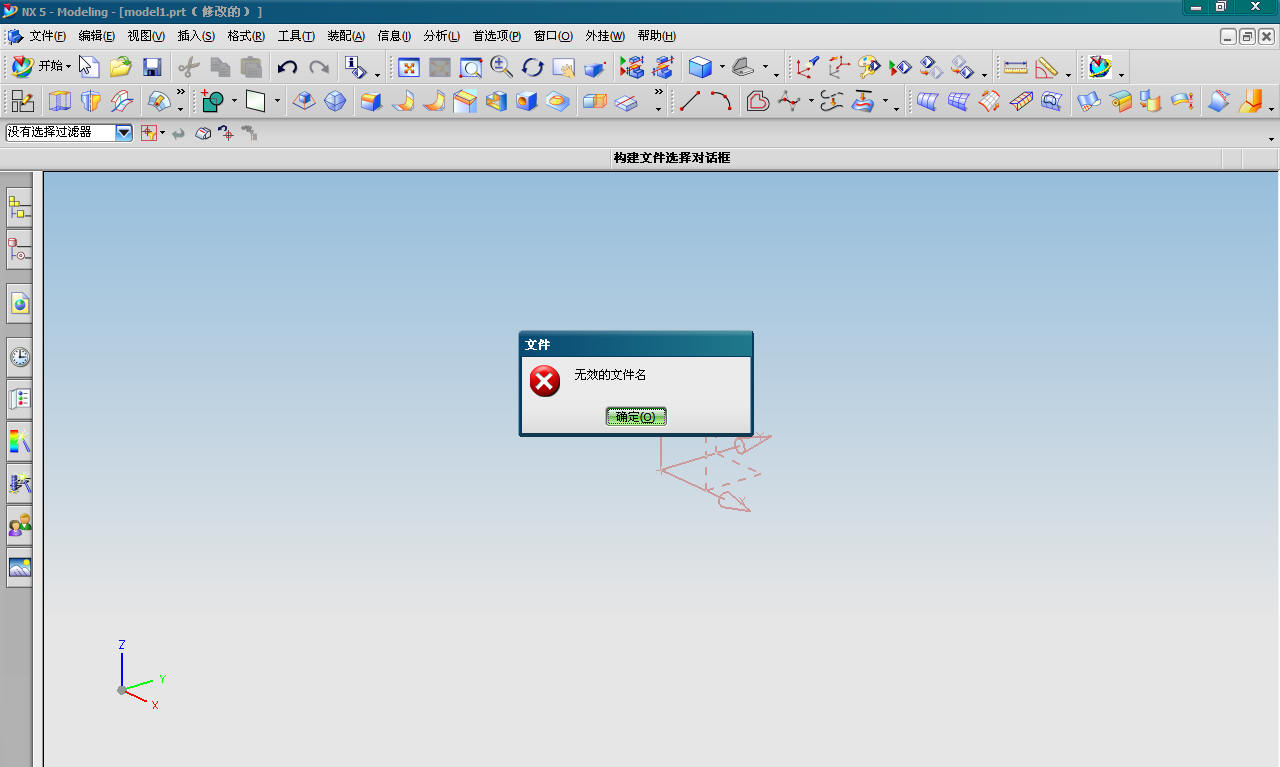This screenshot has width=1280, height=767.
Task: Select the Zoom window magnifier icon
Action: pyautogui.click(x=471, y=67)
